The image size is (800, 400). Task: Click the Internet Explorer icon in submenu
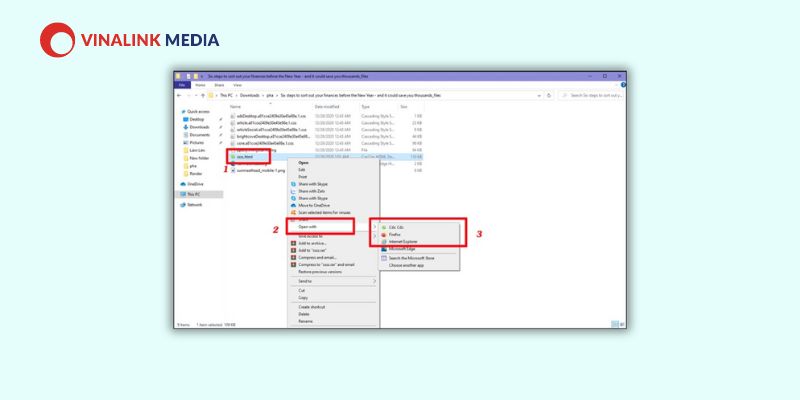coord(384,241)
